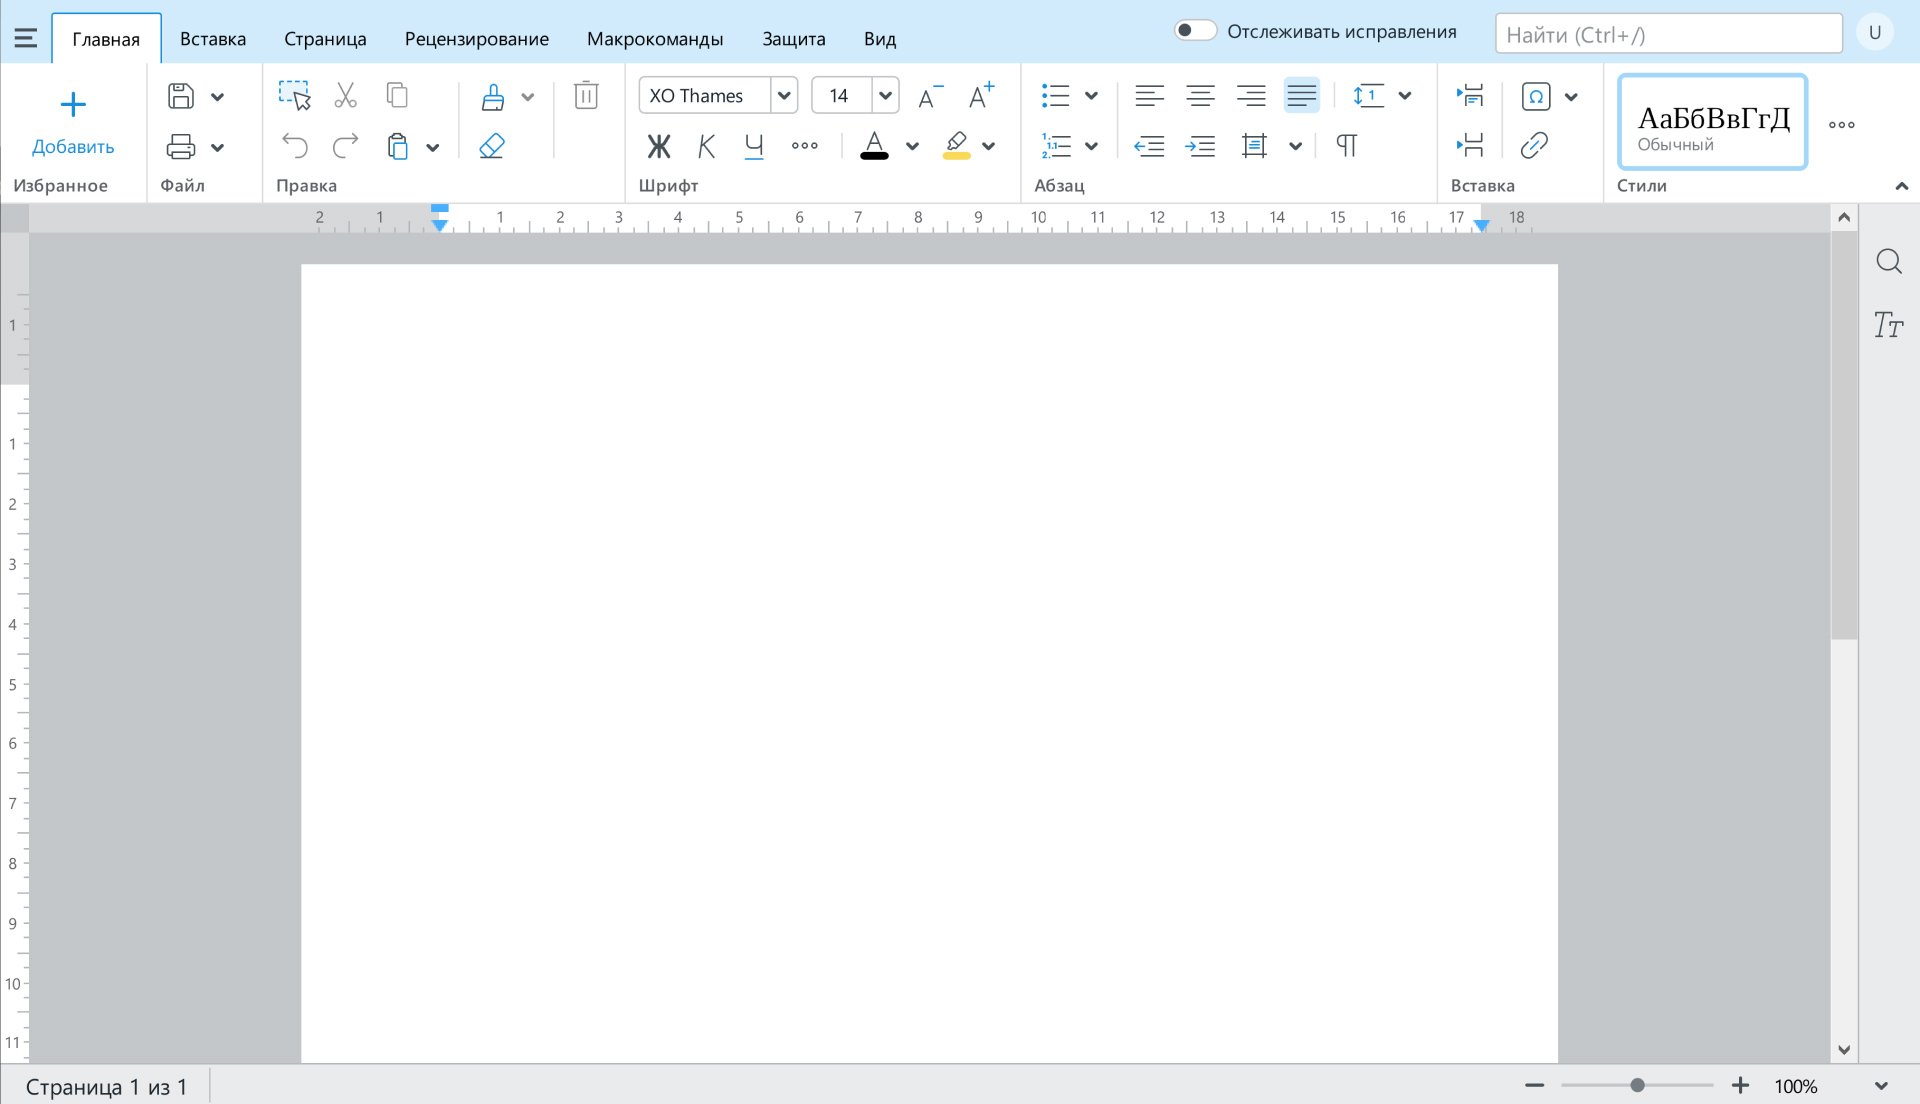
Task: Select the Обычный style preview
Action: pyautogui.click(x=1712, y=122)
